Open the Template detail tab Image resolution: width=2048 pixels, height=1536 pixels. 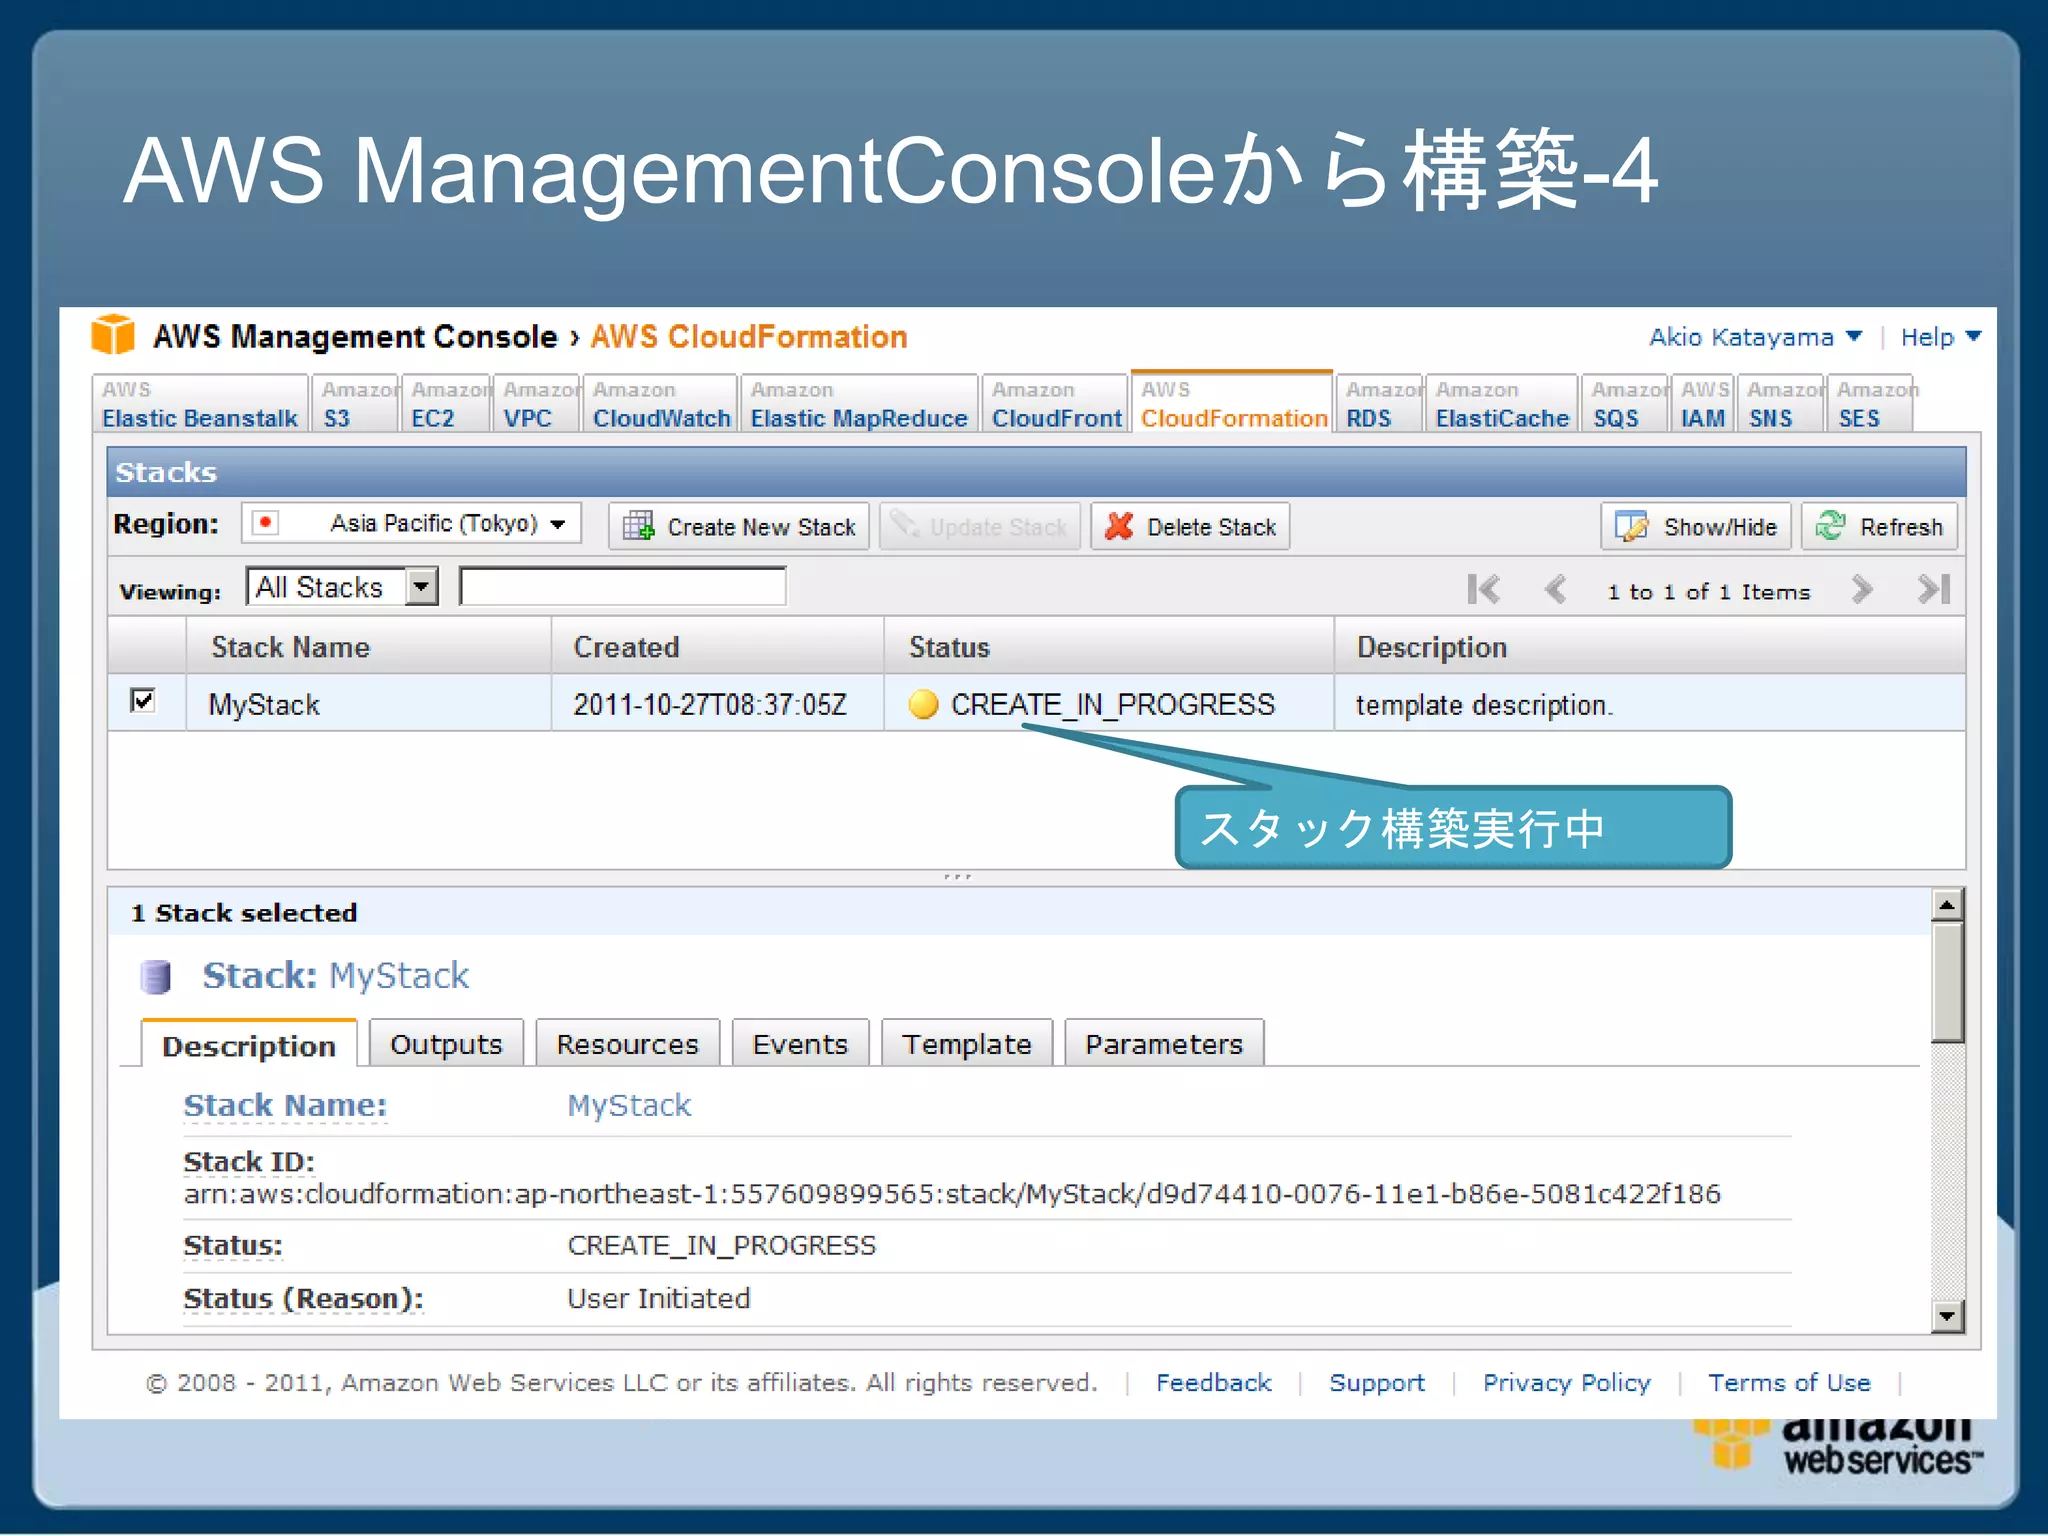tap(967, 1043)
